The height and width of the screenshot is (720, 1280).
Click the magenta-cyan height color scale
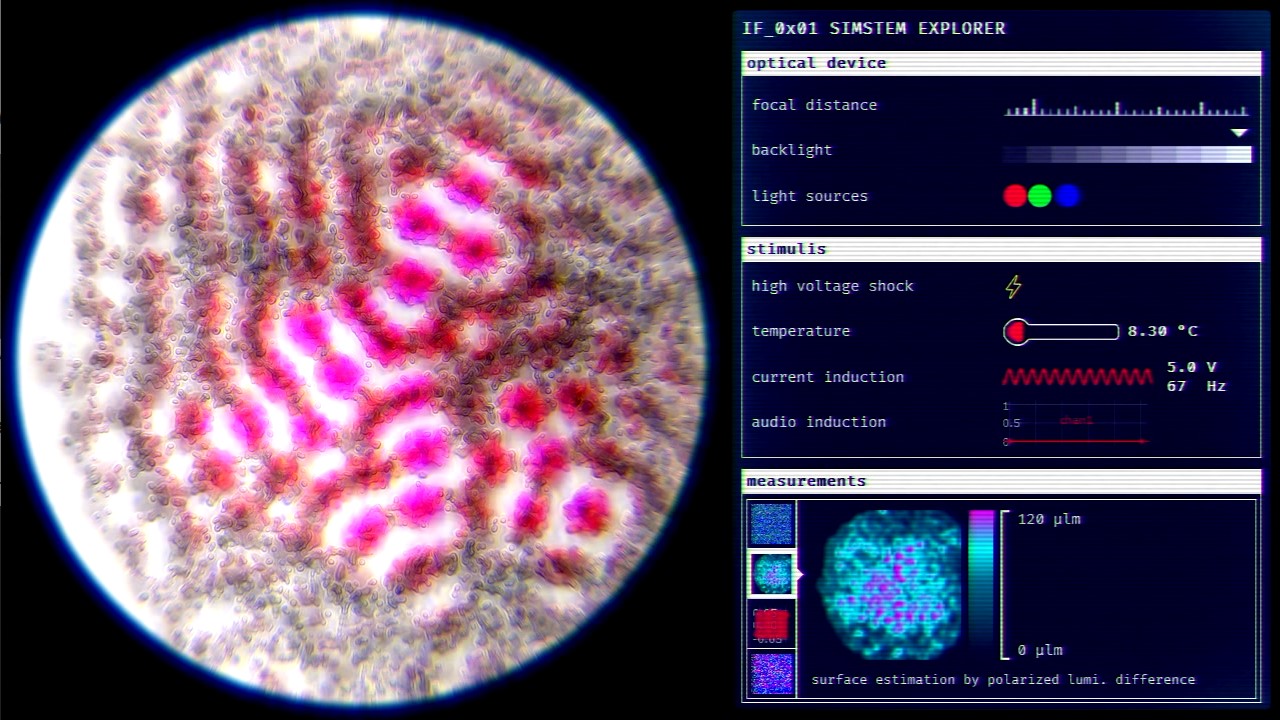pyautogui.click(x=981, y=584)
